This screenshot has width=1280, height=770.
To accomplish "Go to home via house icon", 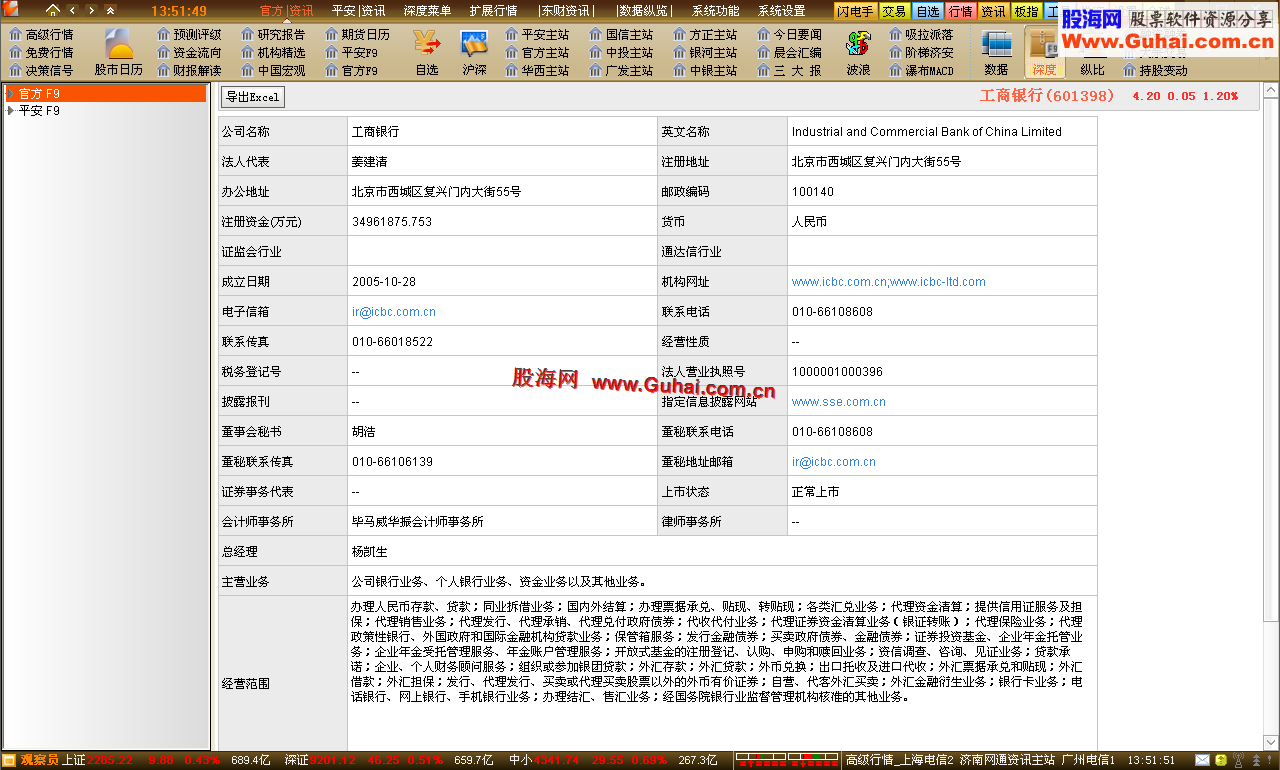I will [53, 10].
